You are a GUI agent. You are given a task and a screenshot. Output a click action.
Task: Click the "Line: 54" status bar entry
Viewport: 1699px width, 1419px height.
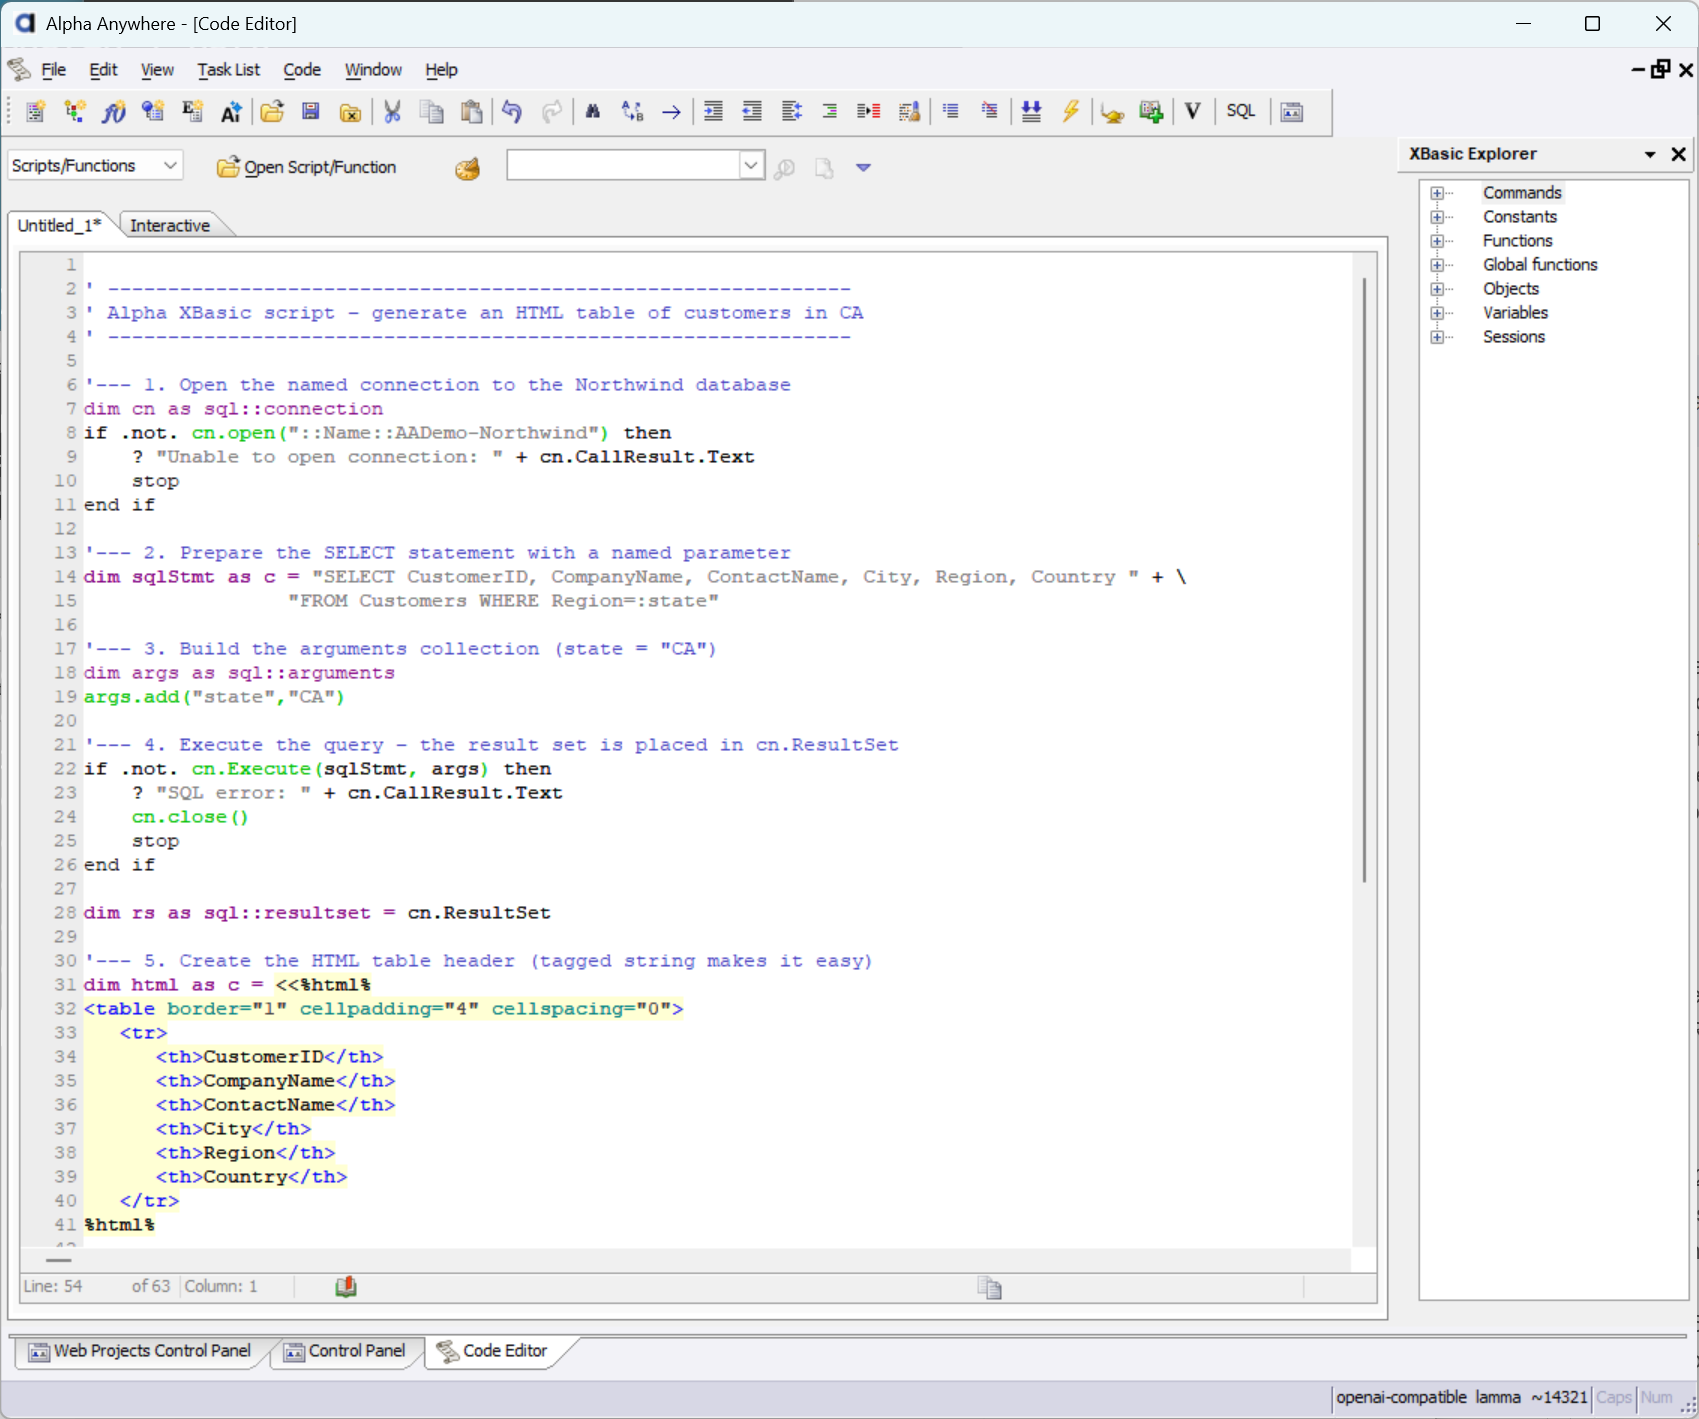(53, 1286)
